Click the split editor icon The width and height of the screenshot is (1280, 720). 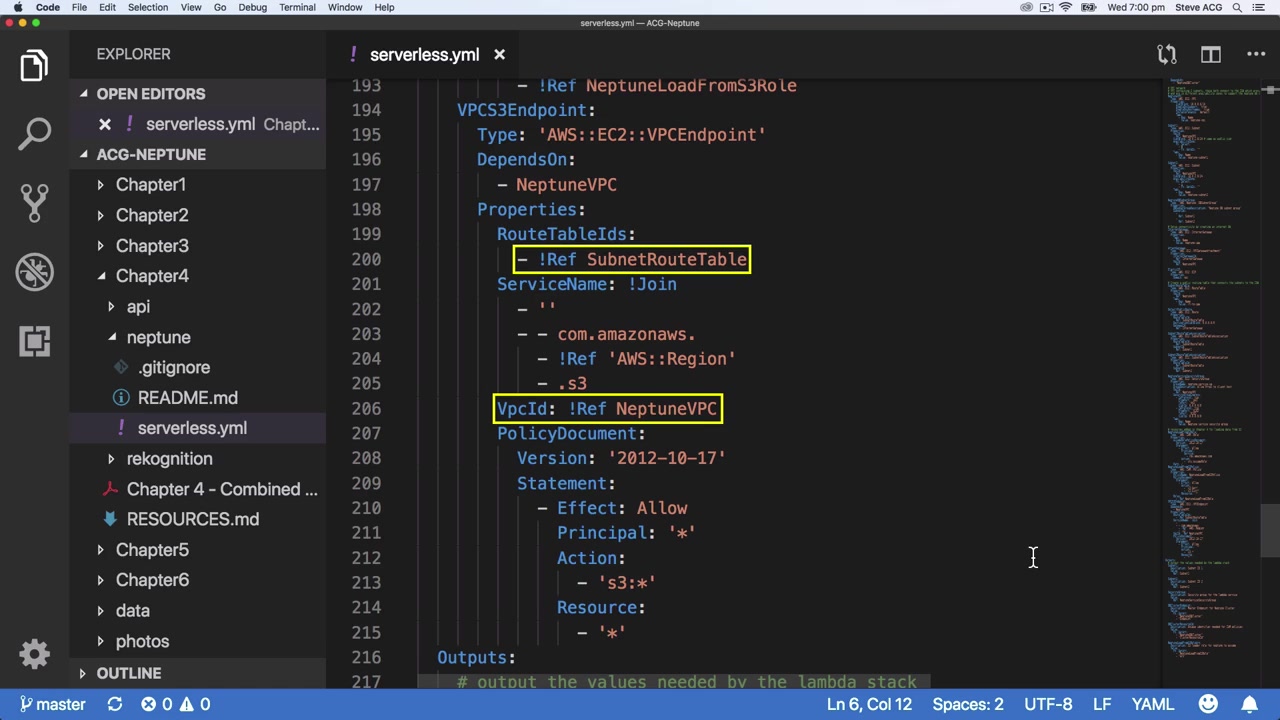tap(1210, 55)
